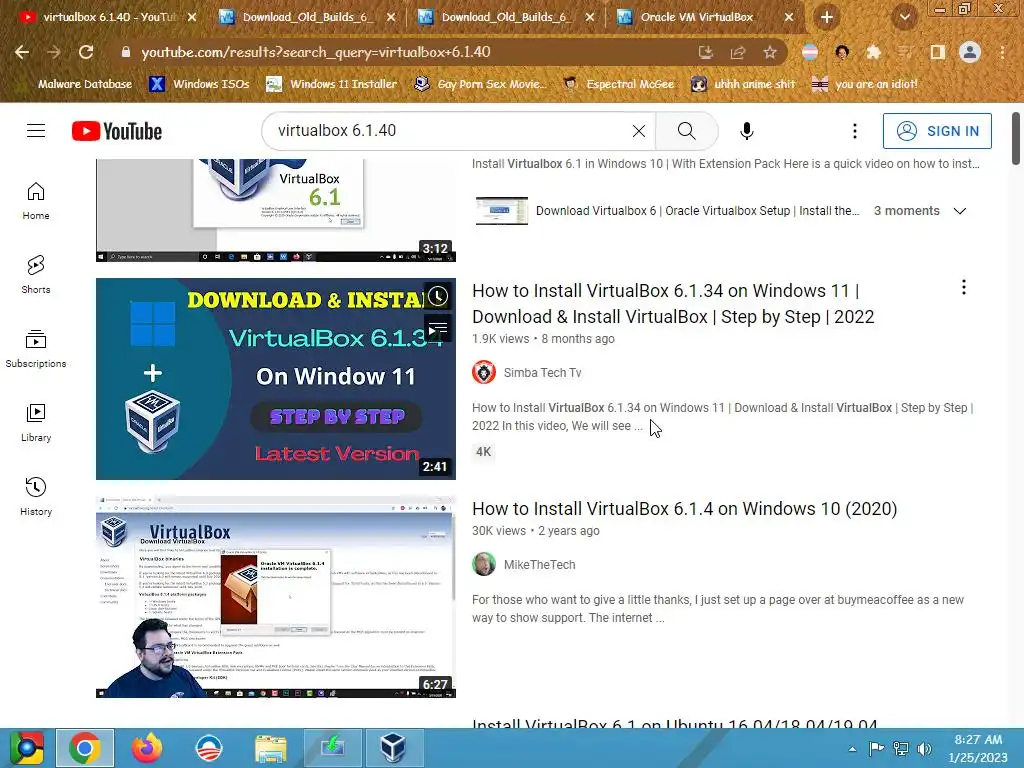Click the page vertical scrollbar thumb
This screenshot has width=1024, height=768.
[1016, 138]
